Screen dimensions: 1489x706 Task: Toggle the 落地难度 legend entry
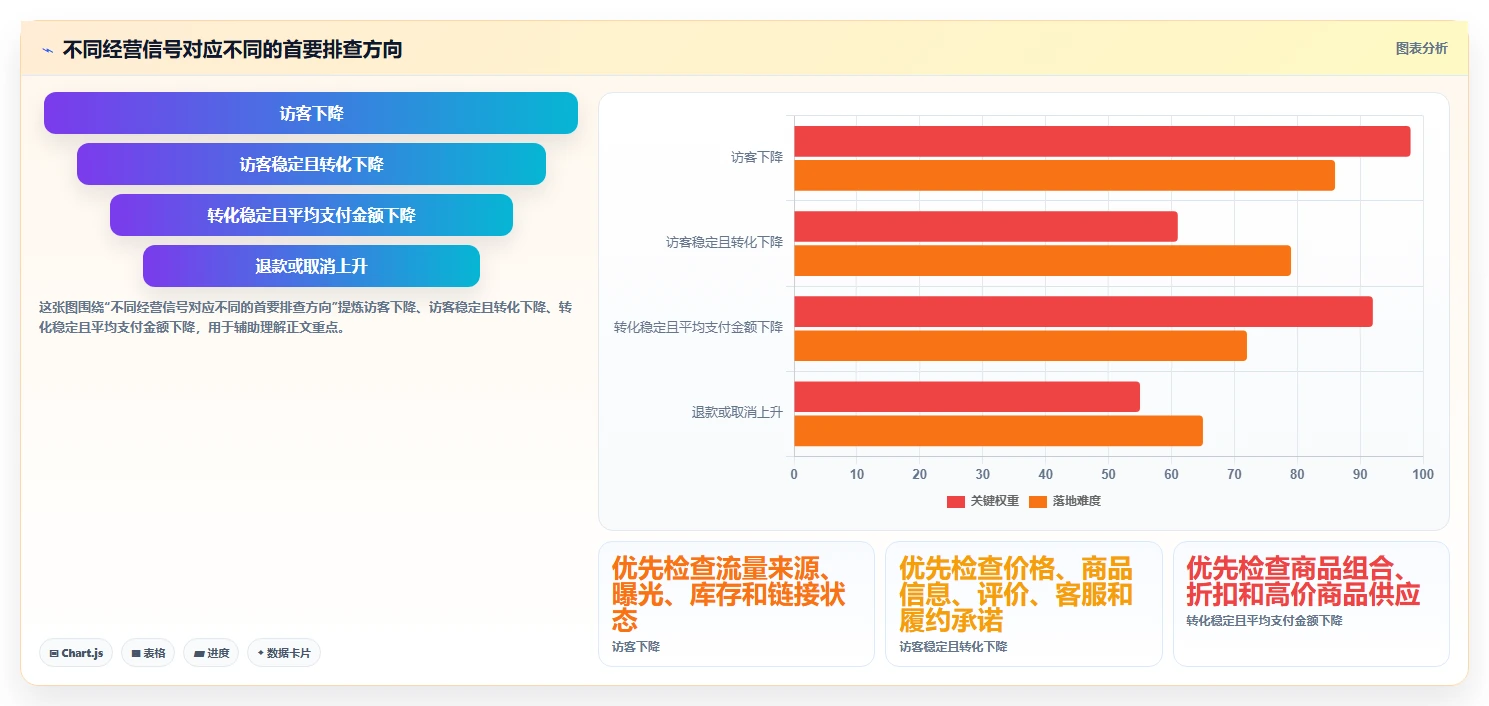[x=1065, y=501]
